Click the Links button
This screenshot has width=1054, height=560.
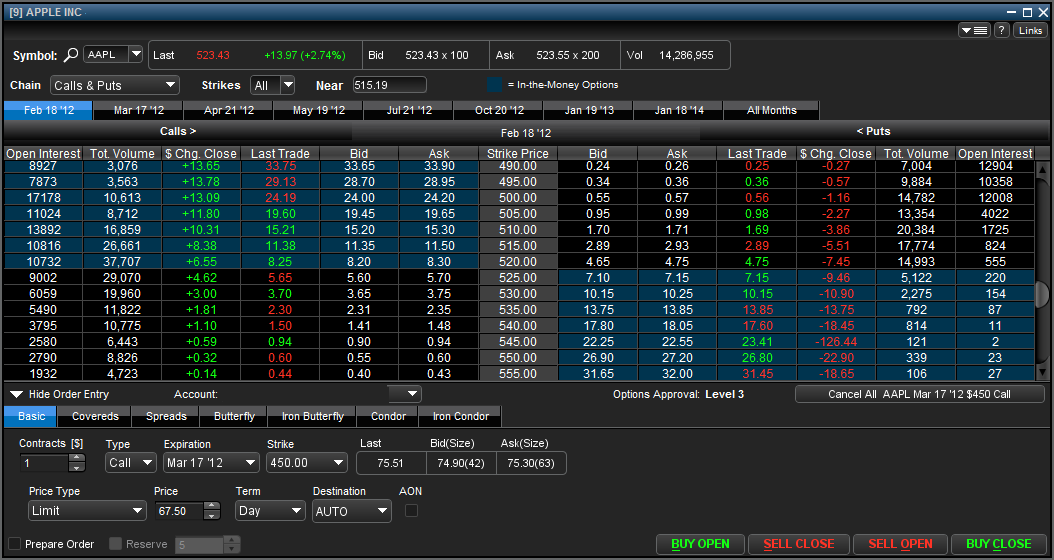tap(1030, 30)
